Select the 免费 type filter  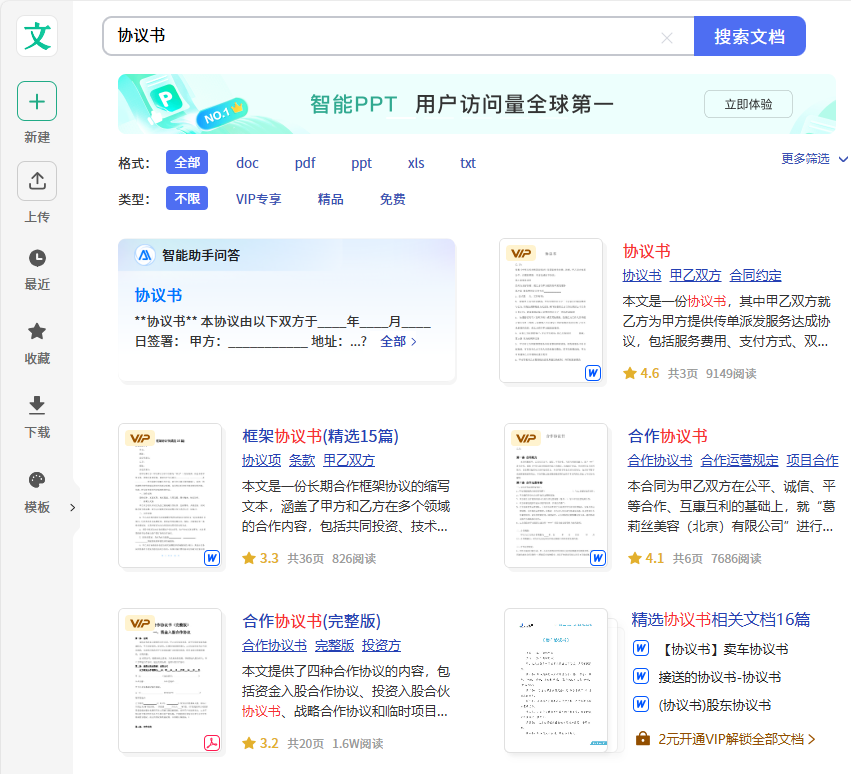(x=393, y=199)
